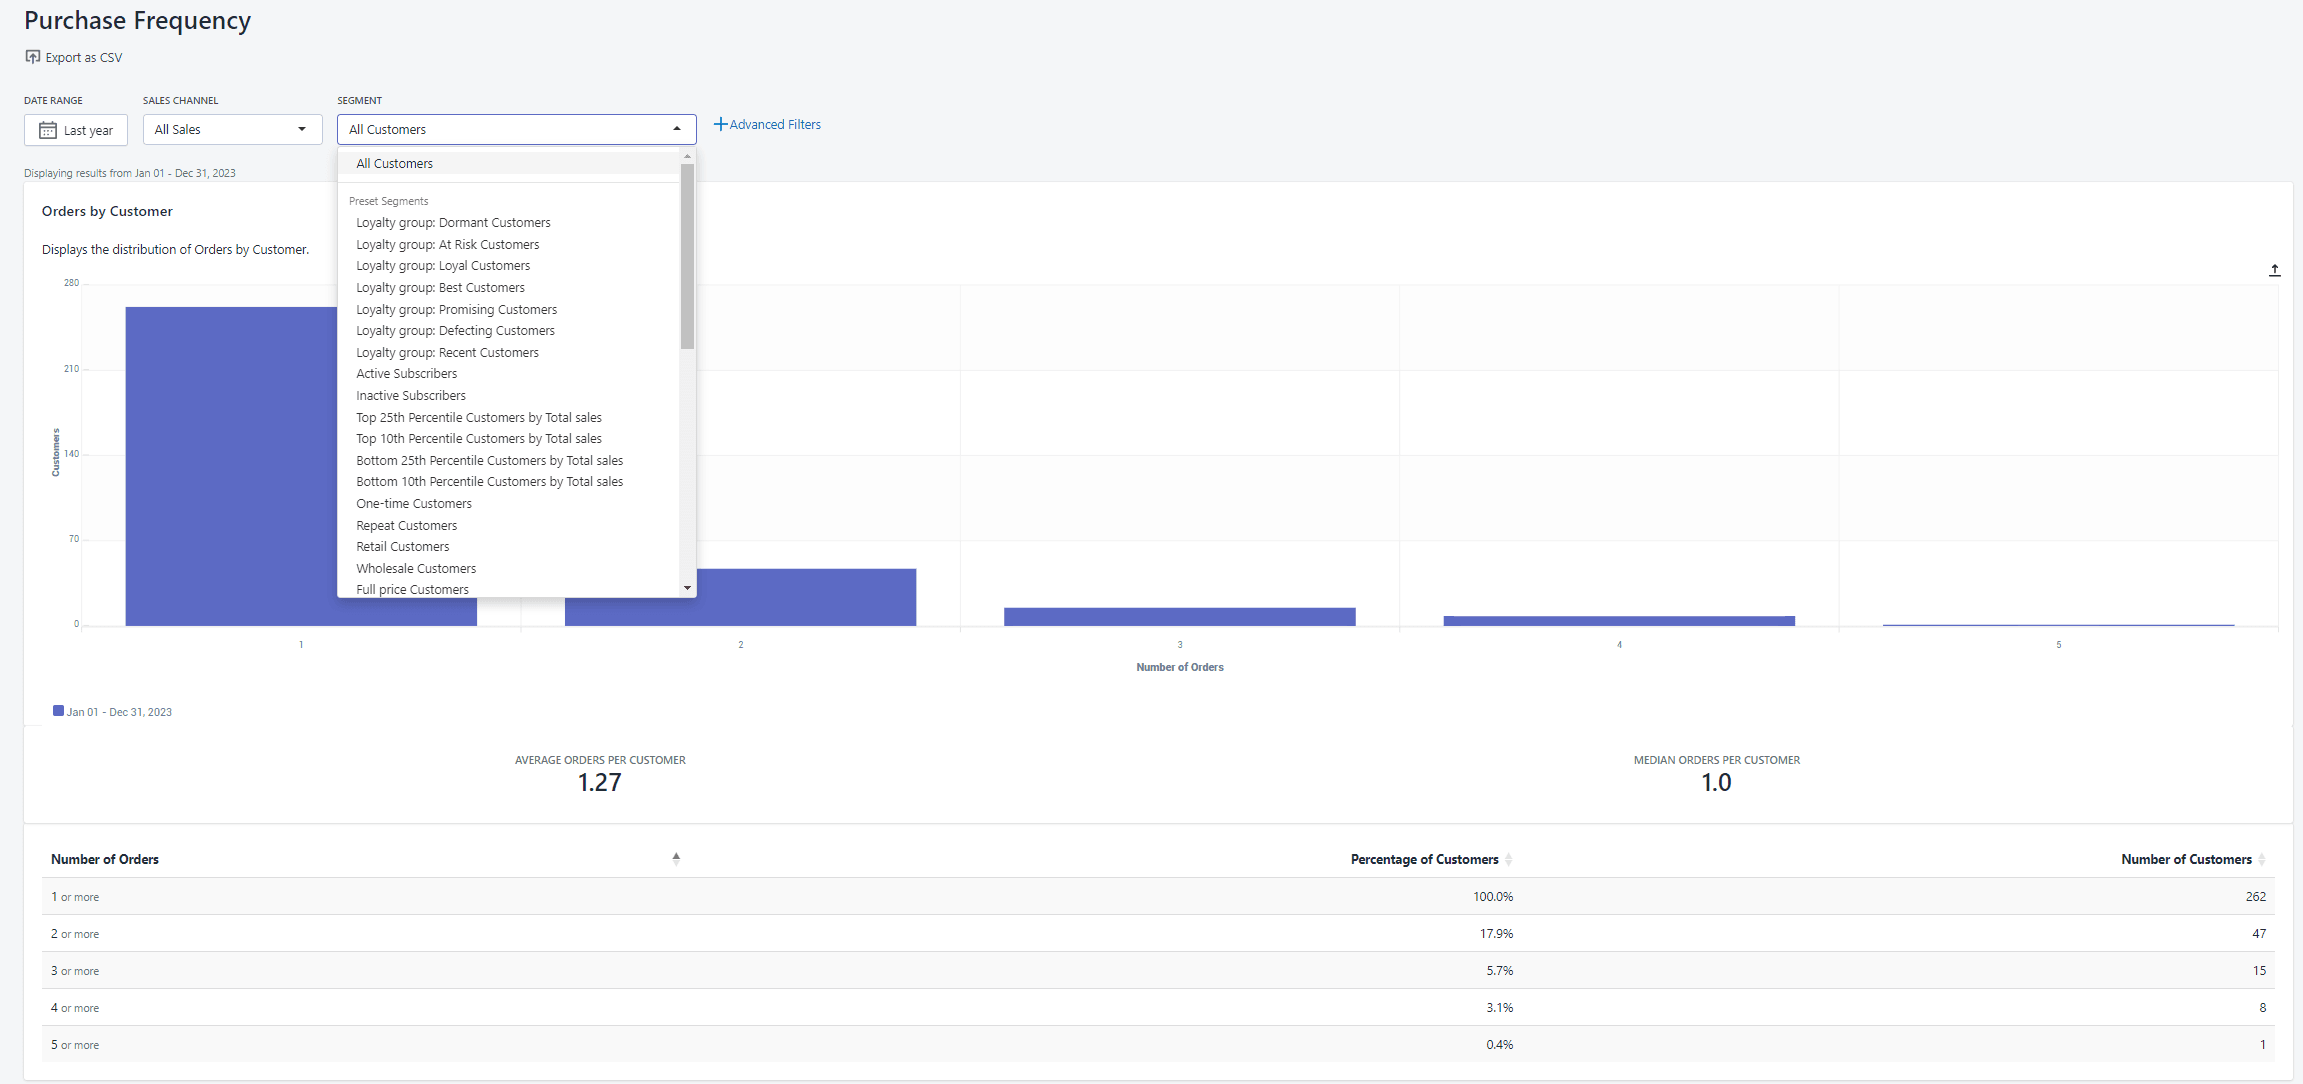Screen dimensions: 2303x1084
Task: Click the '5 or more' table row label
Action: (75, 1045)
